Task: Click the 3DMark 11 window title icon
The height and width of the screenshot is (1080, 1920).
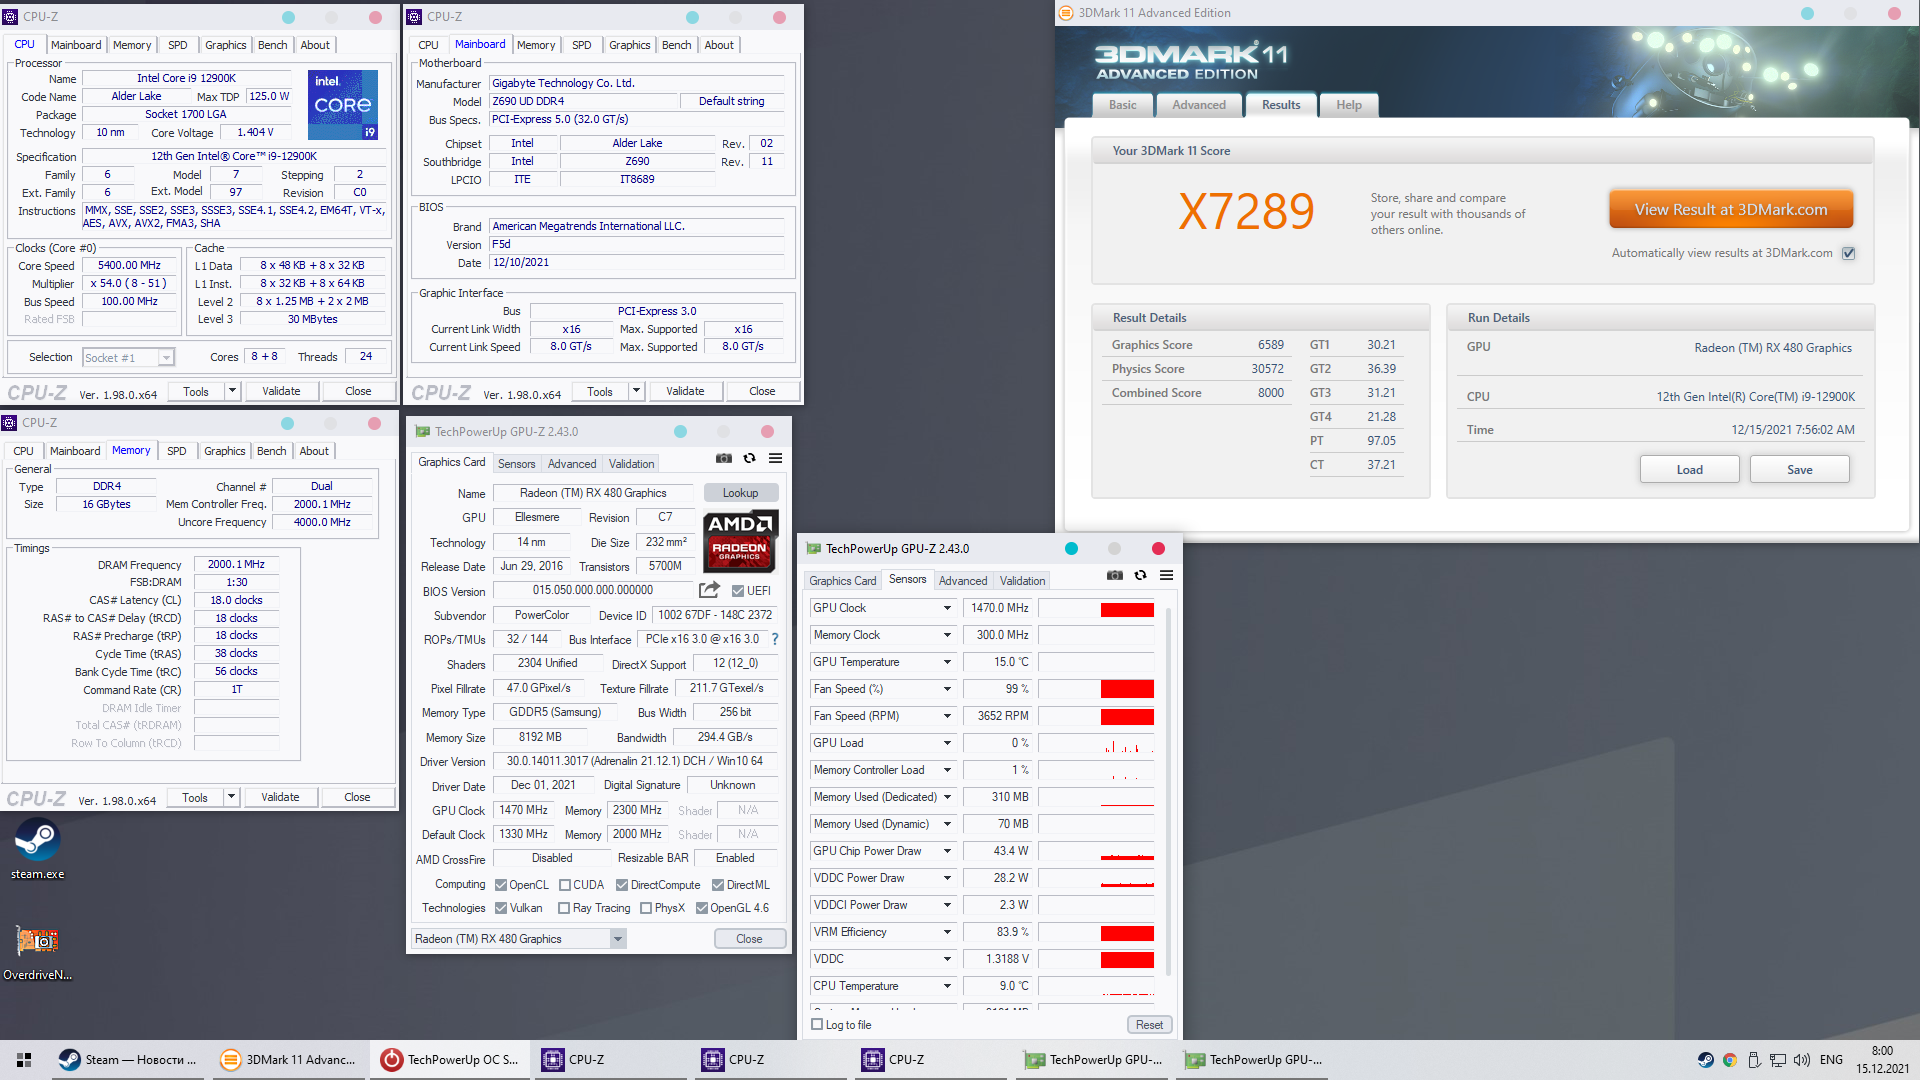Action: (1066, 13)
